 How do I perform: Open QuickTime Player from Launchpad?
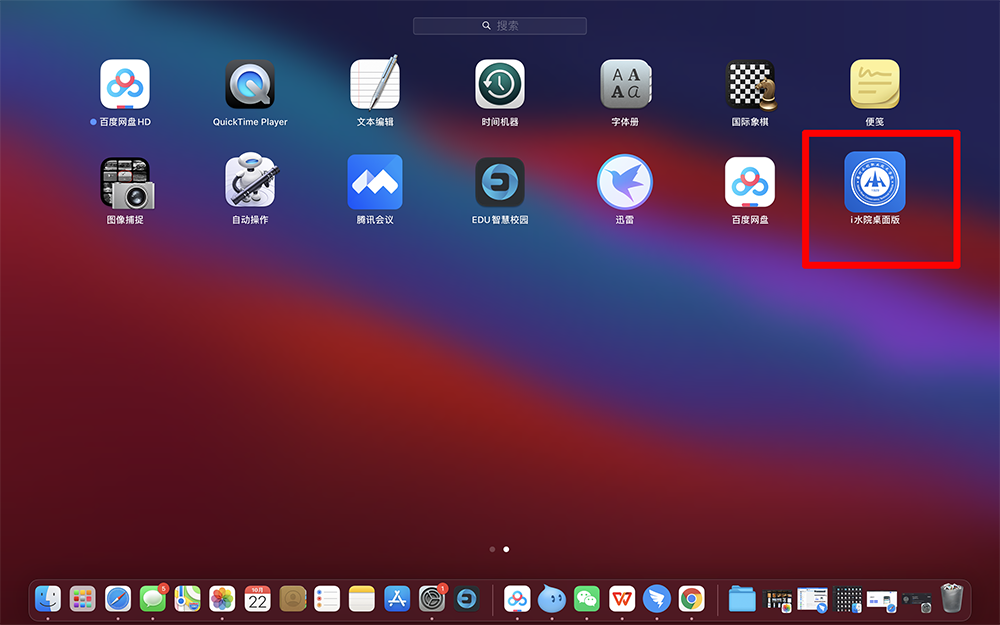point(250,85)
